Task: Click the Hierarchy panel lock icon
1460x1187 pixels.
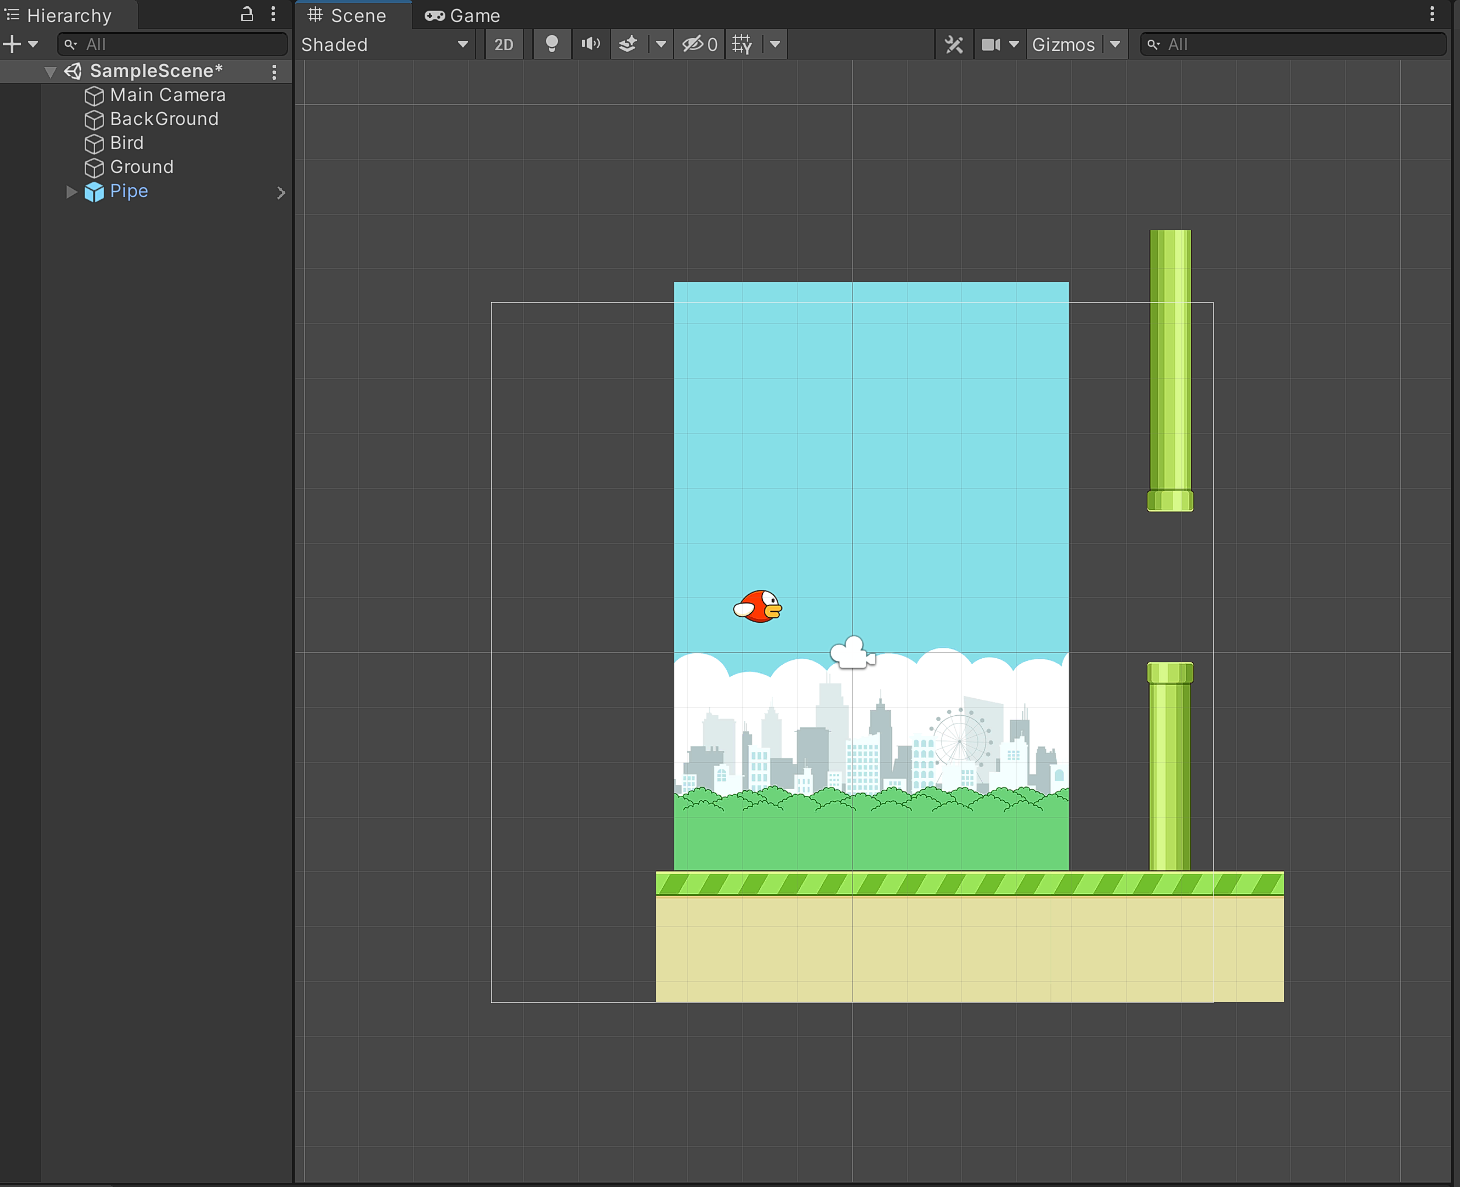Action: [x=247, y=14]
